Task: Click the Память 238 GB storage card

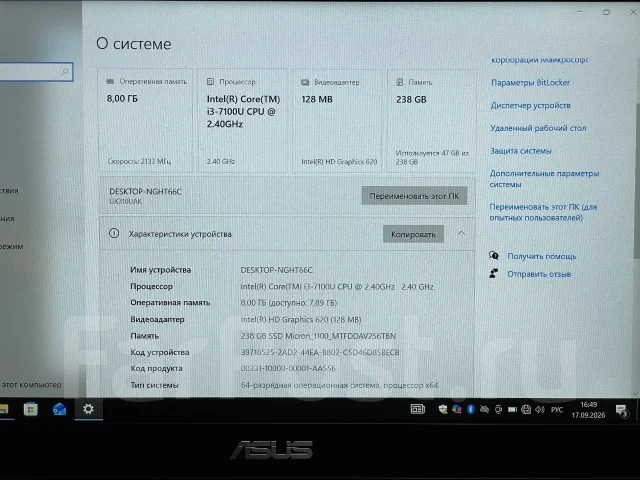Action: pyautogui.click(x=431, y=121)
